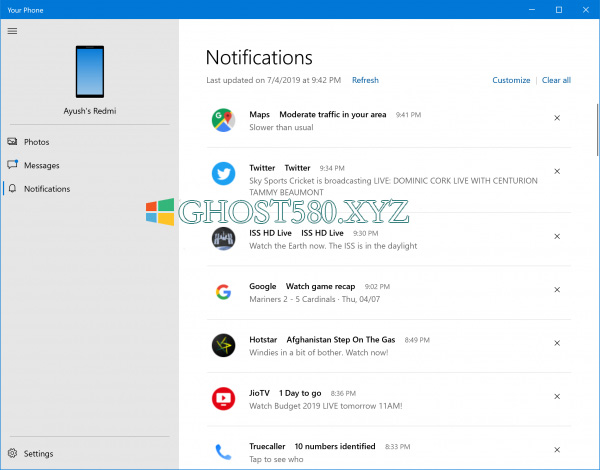Dismiss the Google game recap notification

pos(557,290)
